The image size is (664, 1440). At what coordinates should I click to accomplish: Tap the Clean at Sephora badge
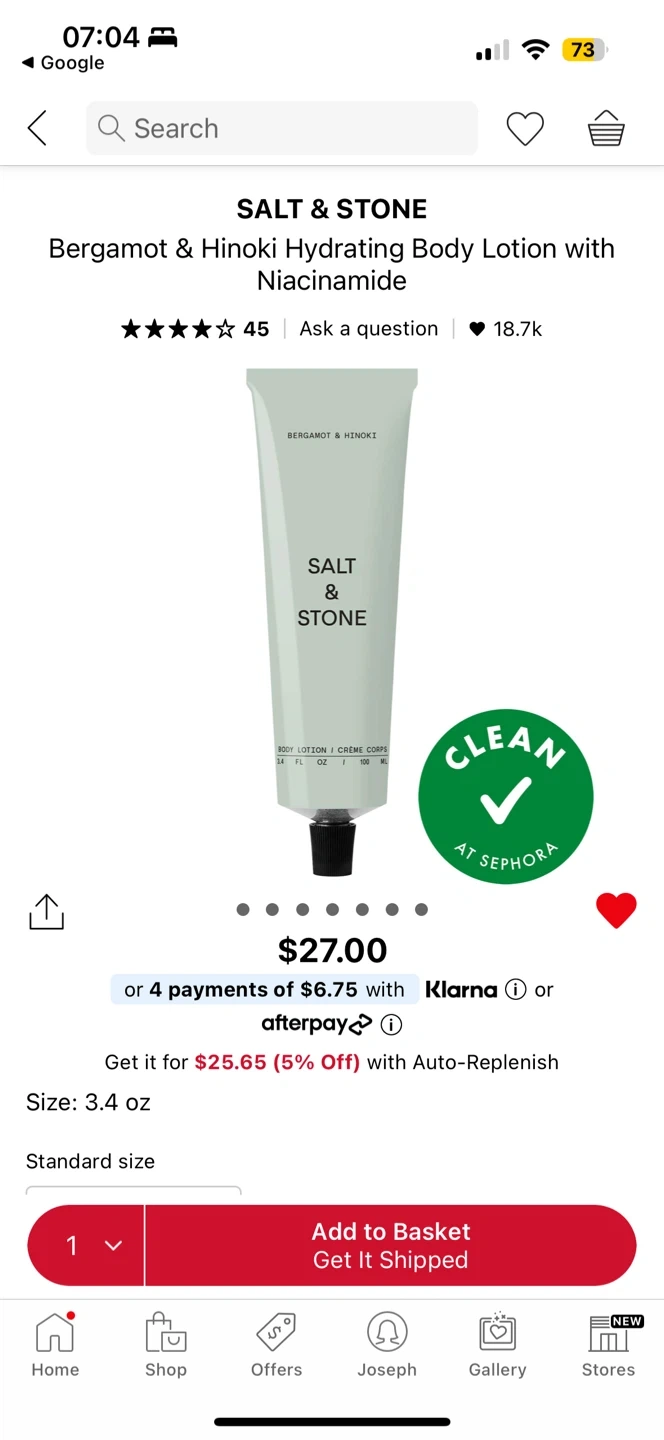coord(505,797)
